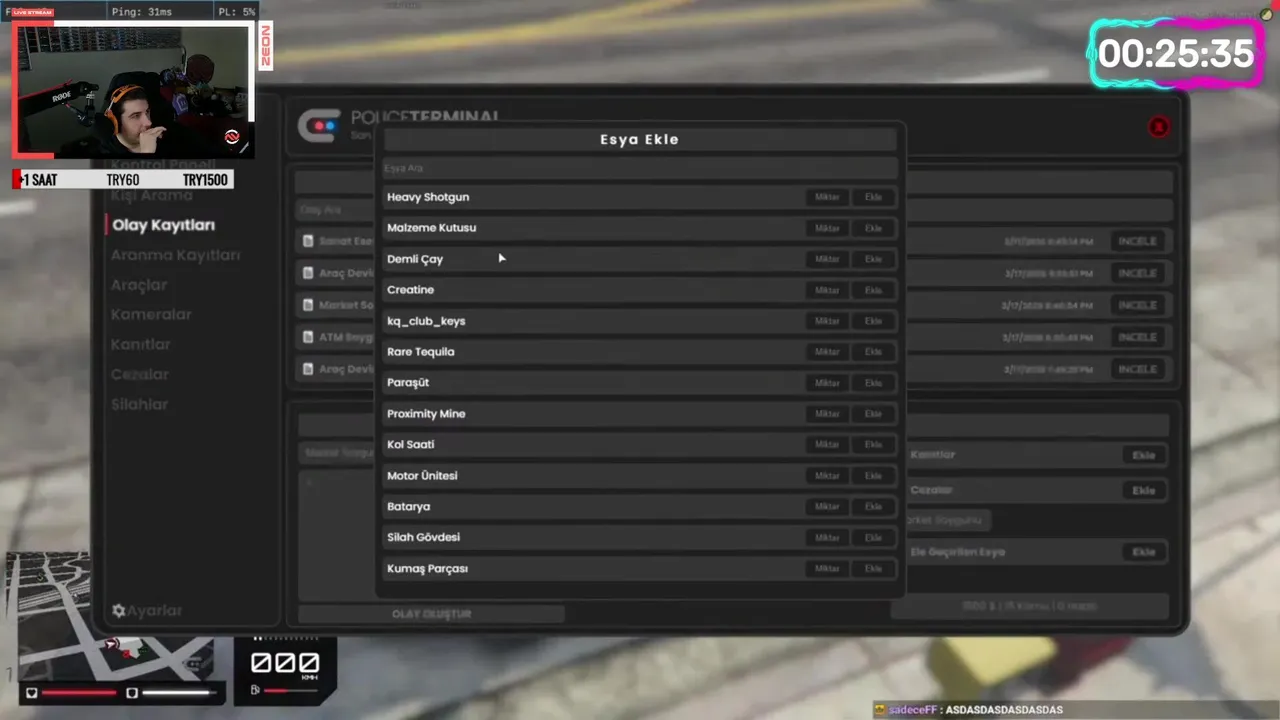
Task: Click Ekle next to Ele Geçirilen Eşya
Action: tap(1143, 552)
